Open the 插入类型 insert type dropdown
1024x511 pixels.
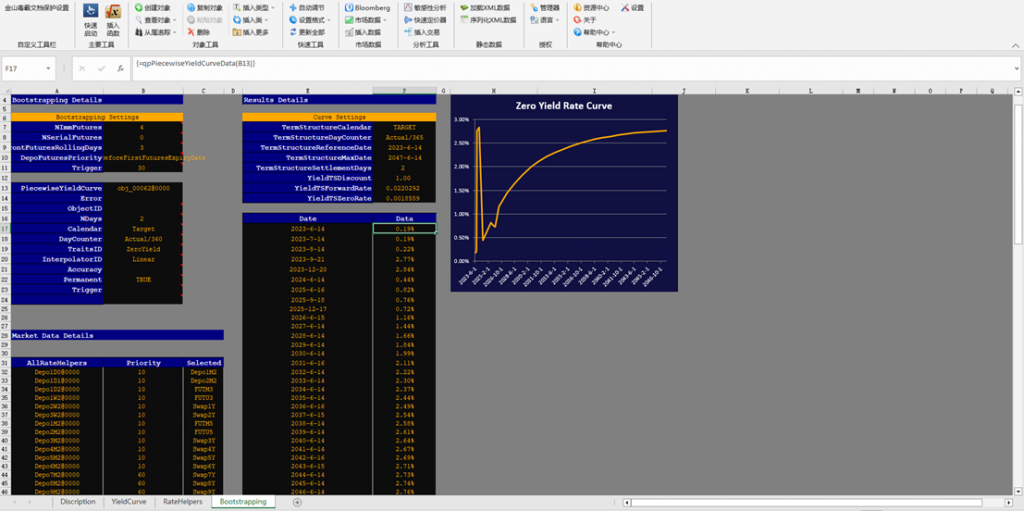(253, 8)
